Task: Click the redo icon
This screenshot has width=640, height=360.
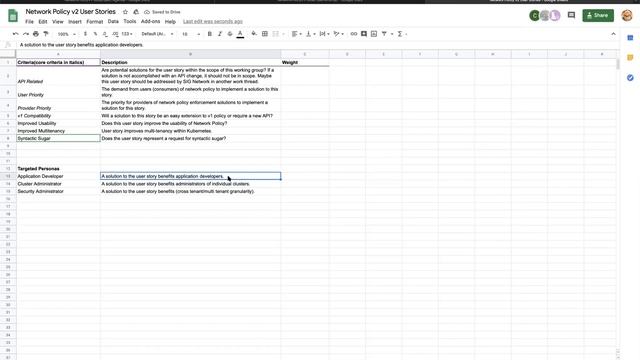Action: click(26, 34)
